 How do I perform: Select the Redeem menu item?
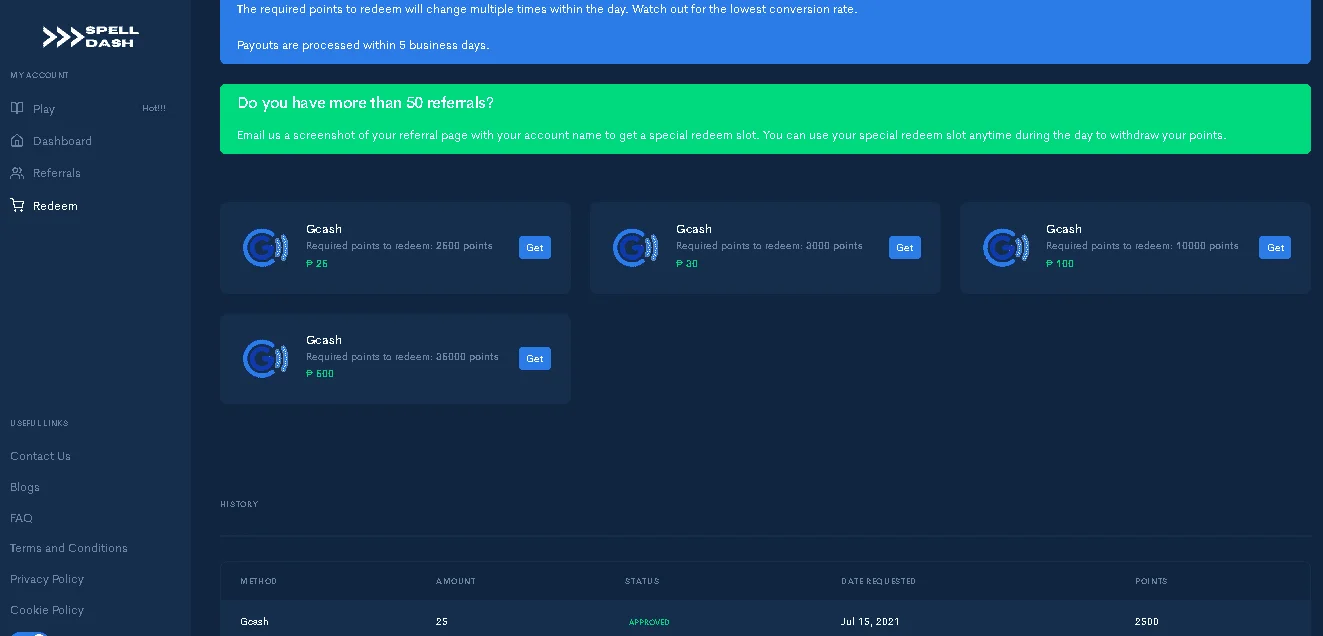click(x=55, y=206)
